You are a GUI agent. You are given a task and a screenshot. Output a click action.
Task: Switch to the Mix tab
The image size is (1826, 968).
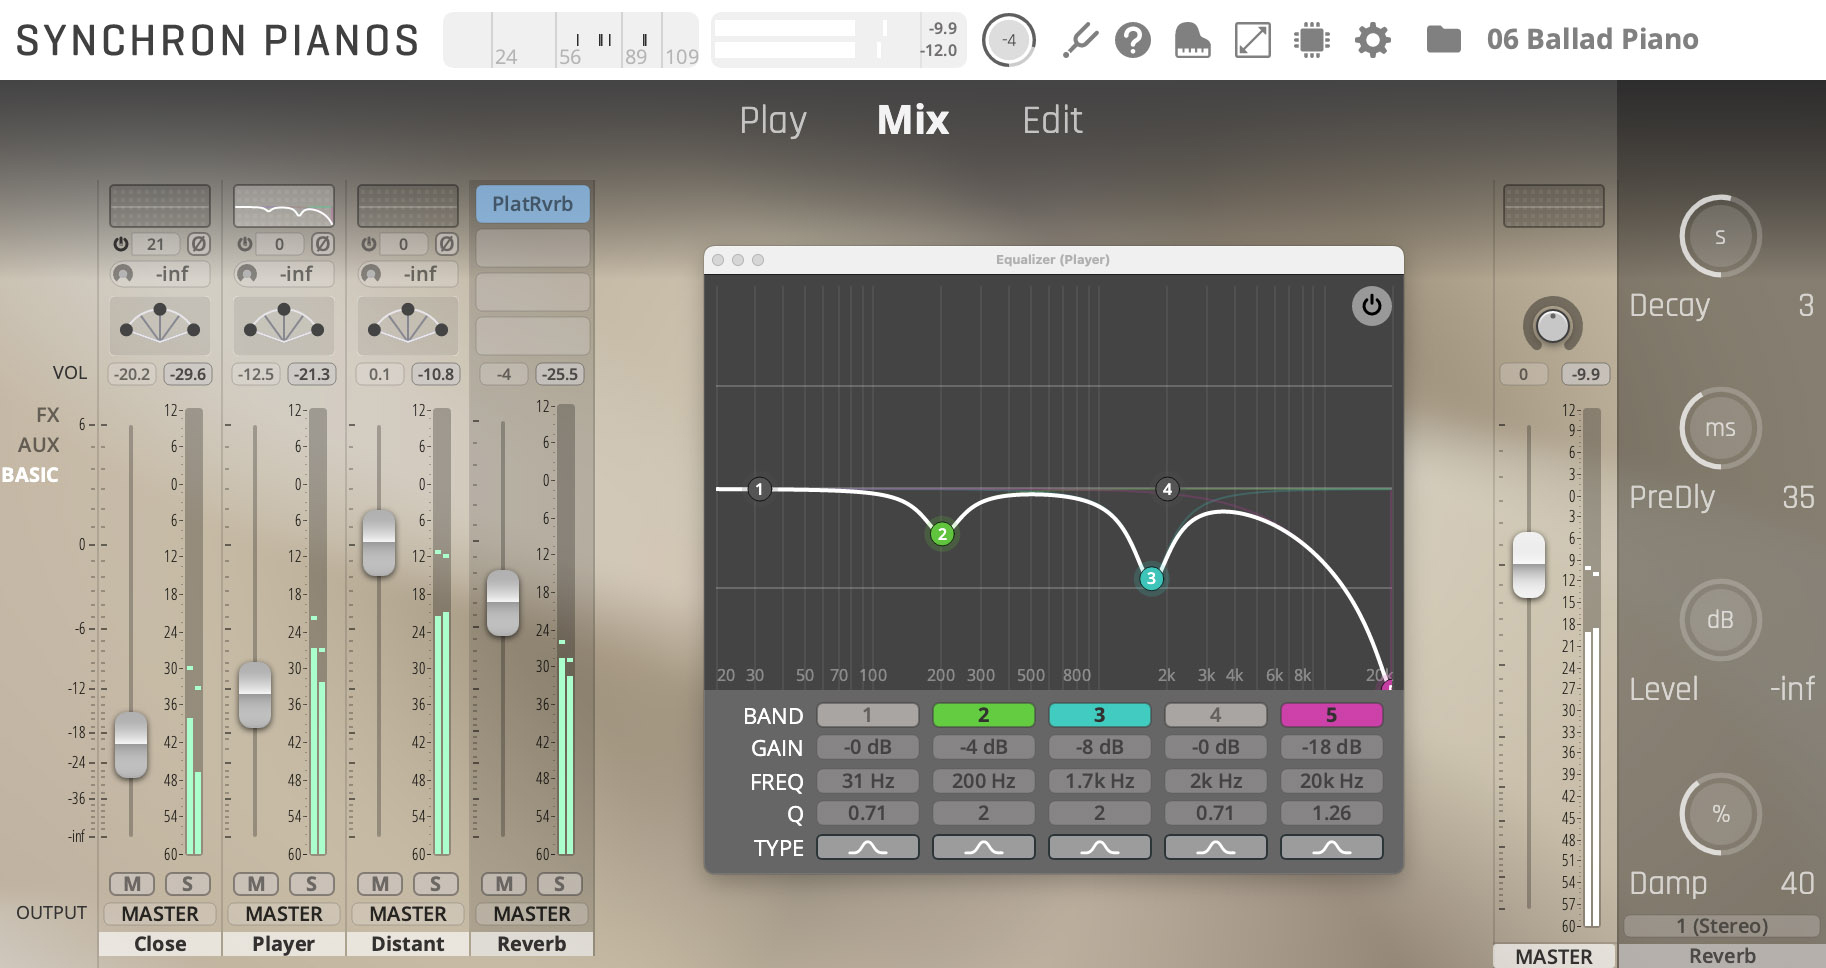click(x=913, y=120)
